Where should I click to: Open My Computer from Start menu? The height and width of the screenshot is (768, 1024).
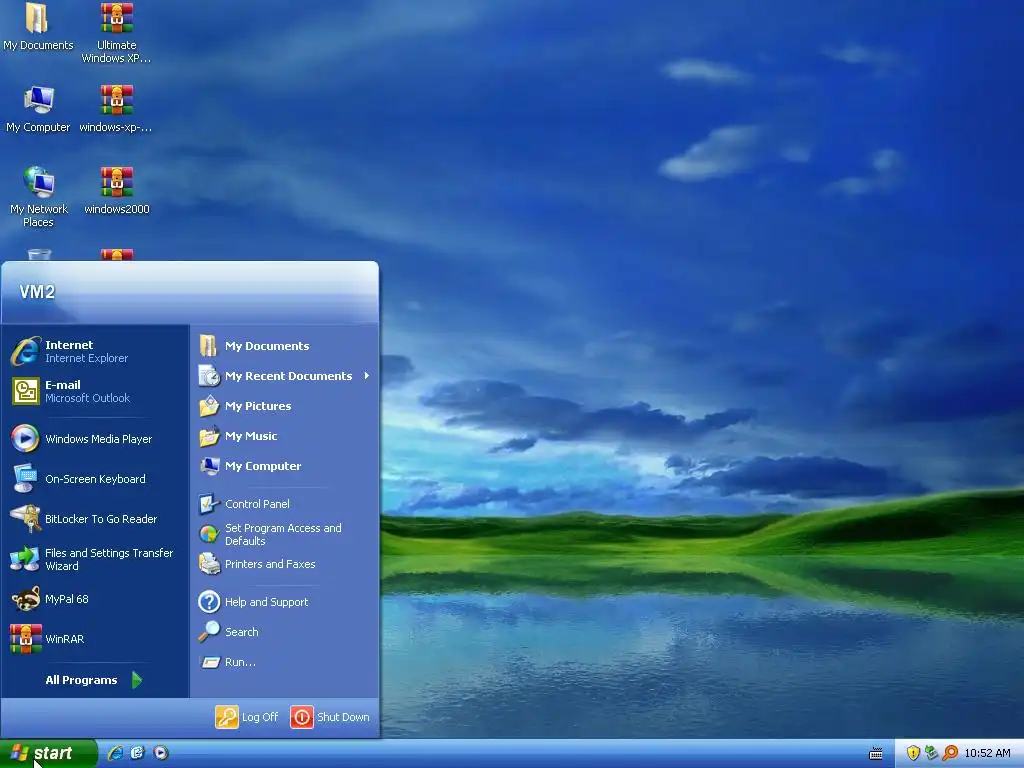point(285,466)
